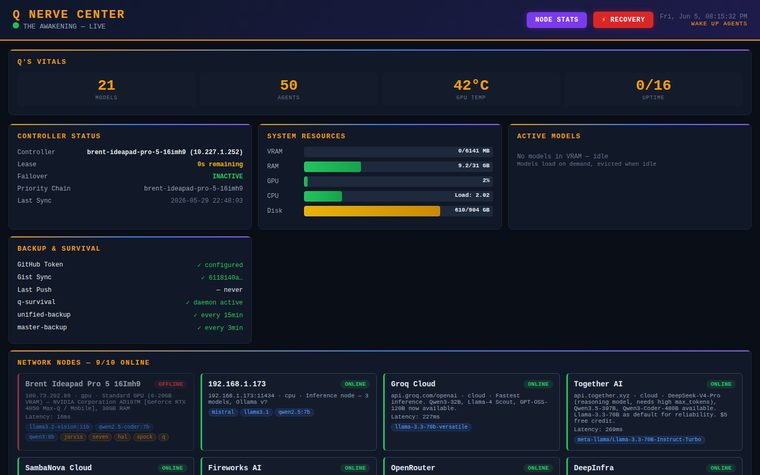
Task: Click the controller hostname brent-ideapad-pro-5-16imh9 (10.227.1.252)
Action: pos(165,152)
